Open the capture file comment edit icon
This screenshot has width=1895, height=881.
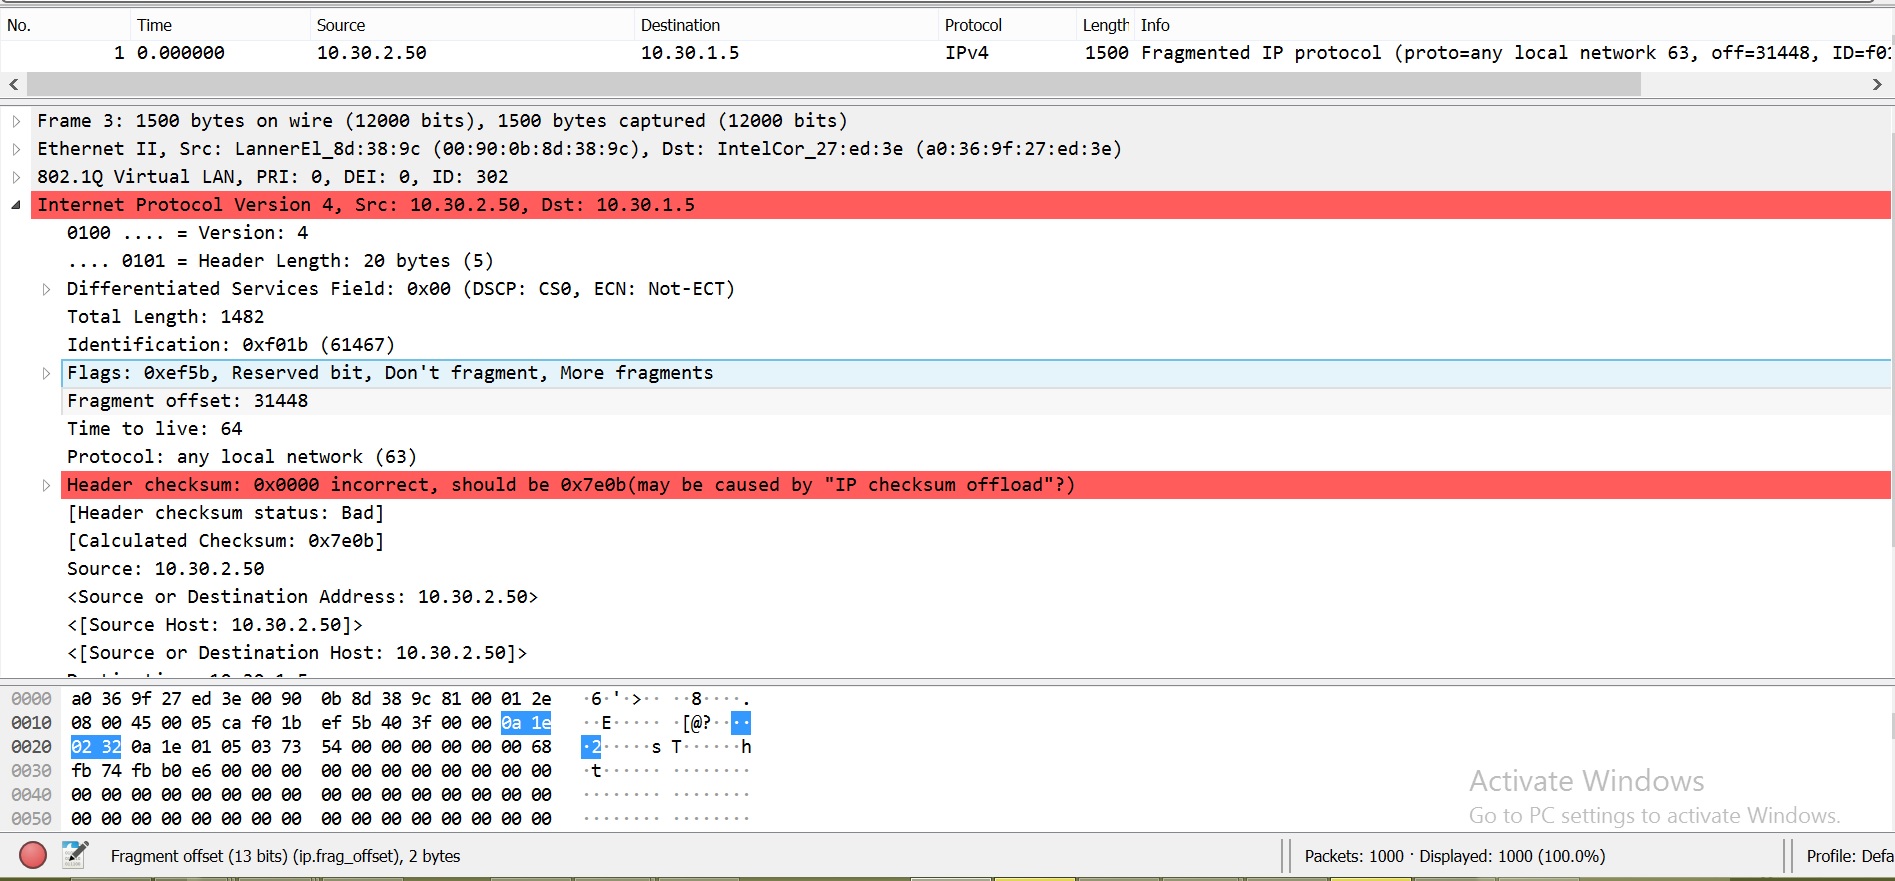pos(75,855)
